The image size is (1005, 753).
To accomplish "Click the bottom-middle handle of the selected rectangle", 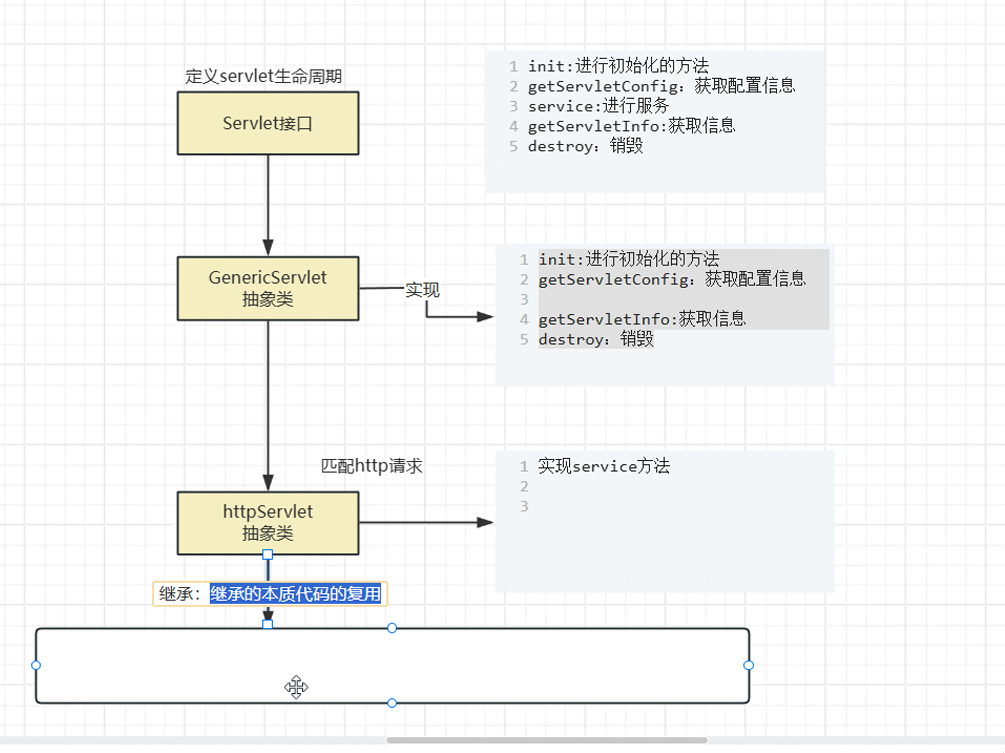I will point(392,703).
